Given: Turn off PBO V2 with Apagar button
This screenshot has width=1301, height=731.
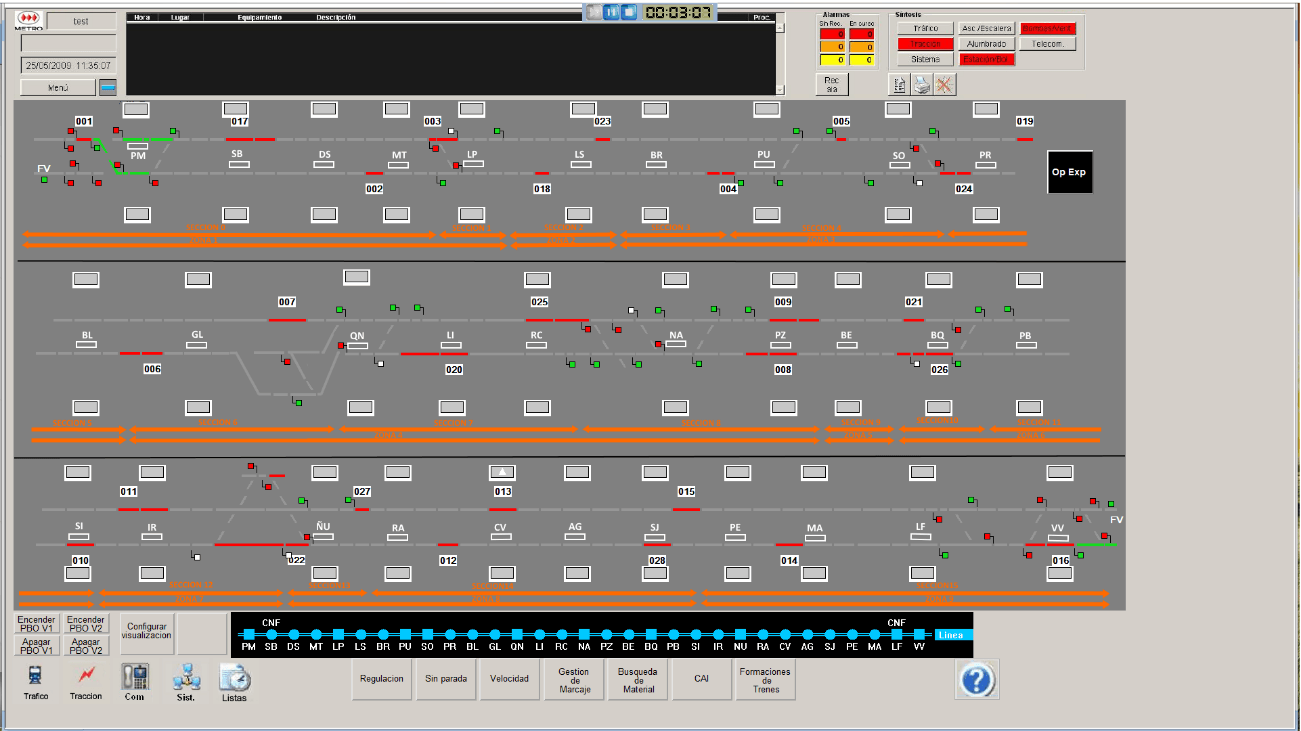Looking at the screenshot, I should click(x=86, y=645).
